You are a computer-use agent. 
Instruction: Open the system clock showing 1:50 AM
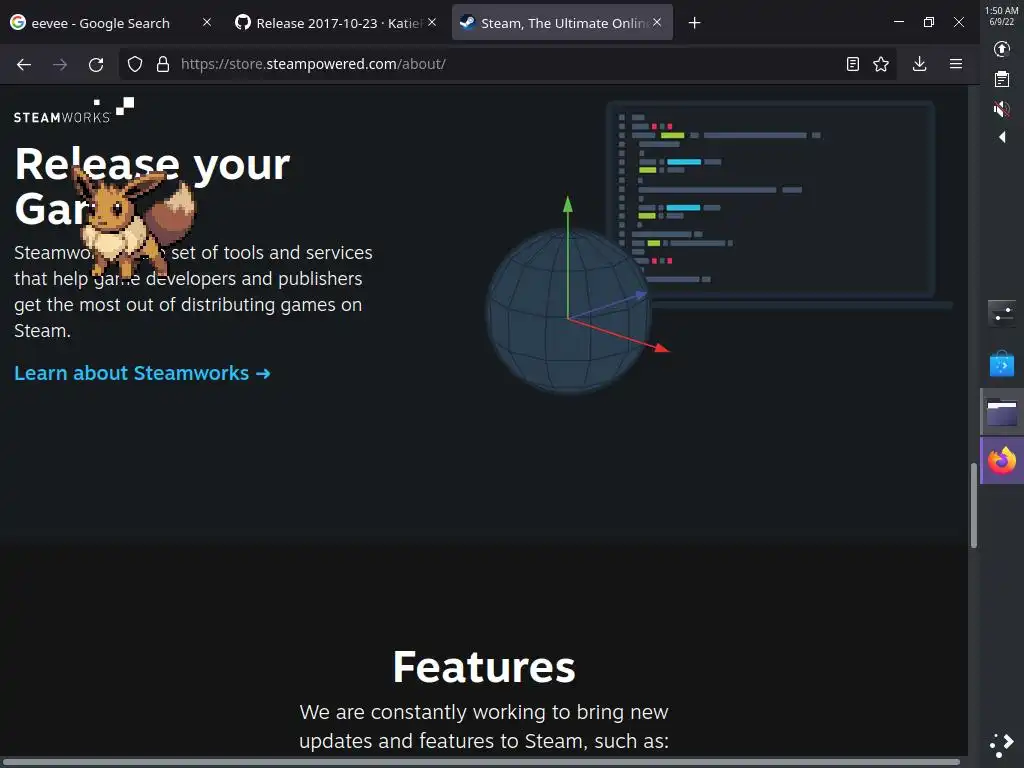click(x=1001, y=16)
